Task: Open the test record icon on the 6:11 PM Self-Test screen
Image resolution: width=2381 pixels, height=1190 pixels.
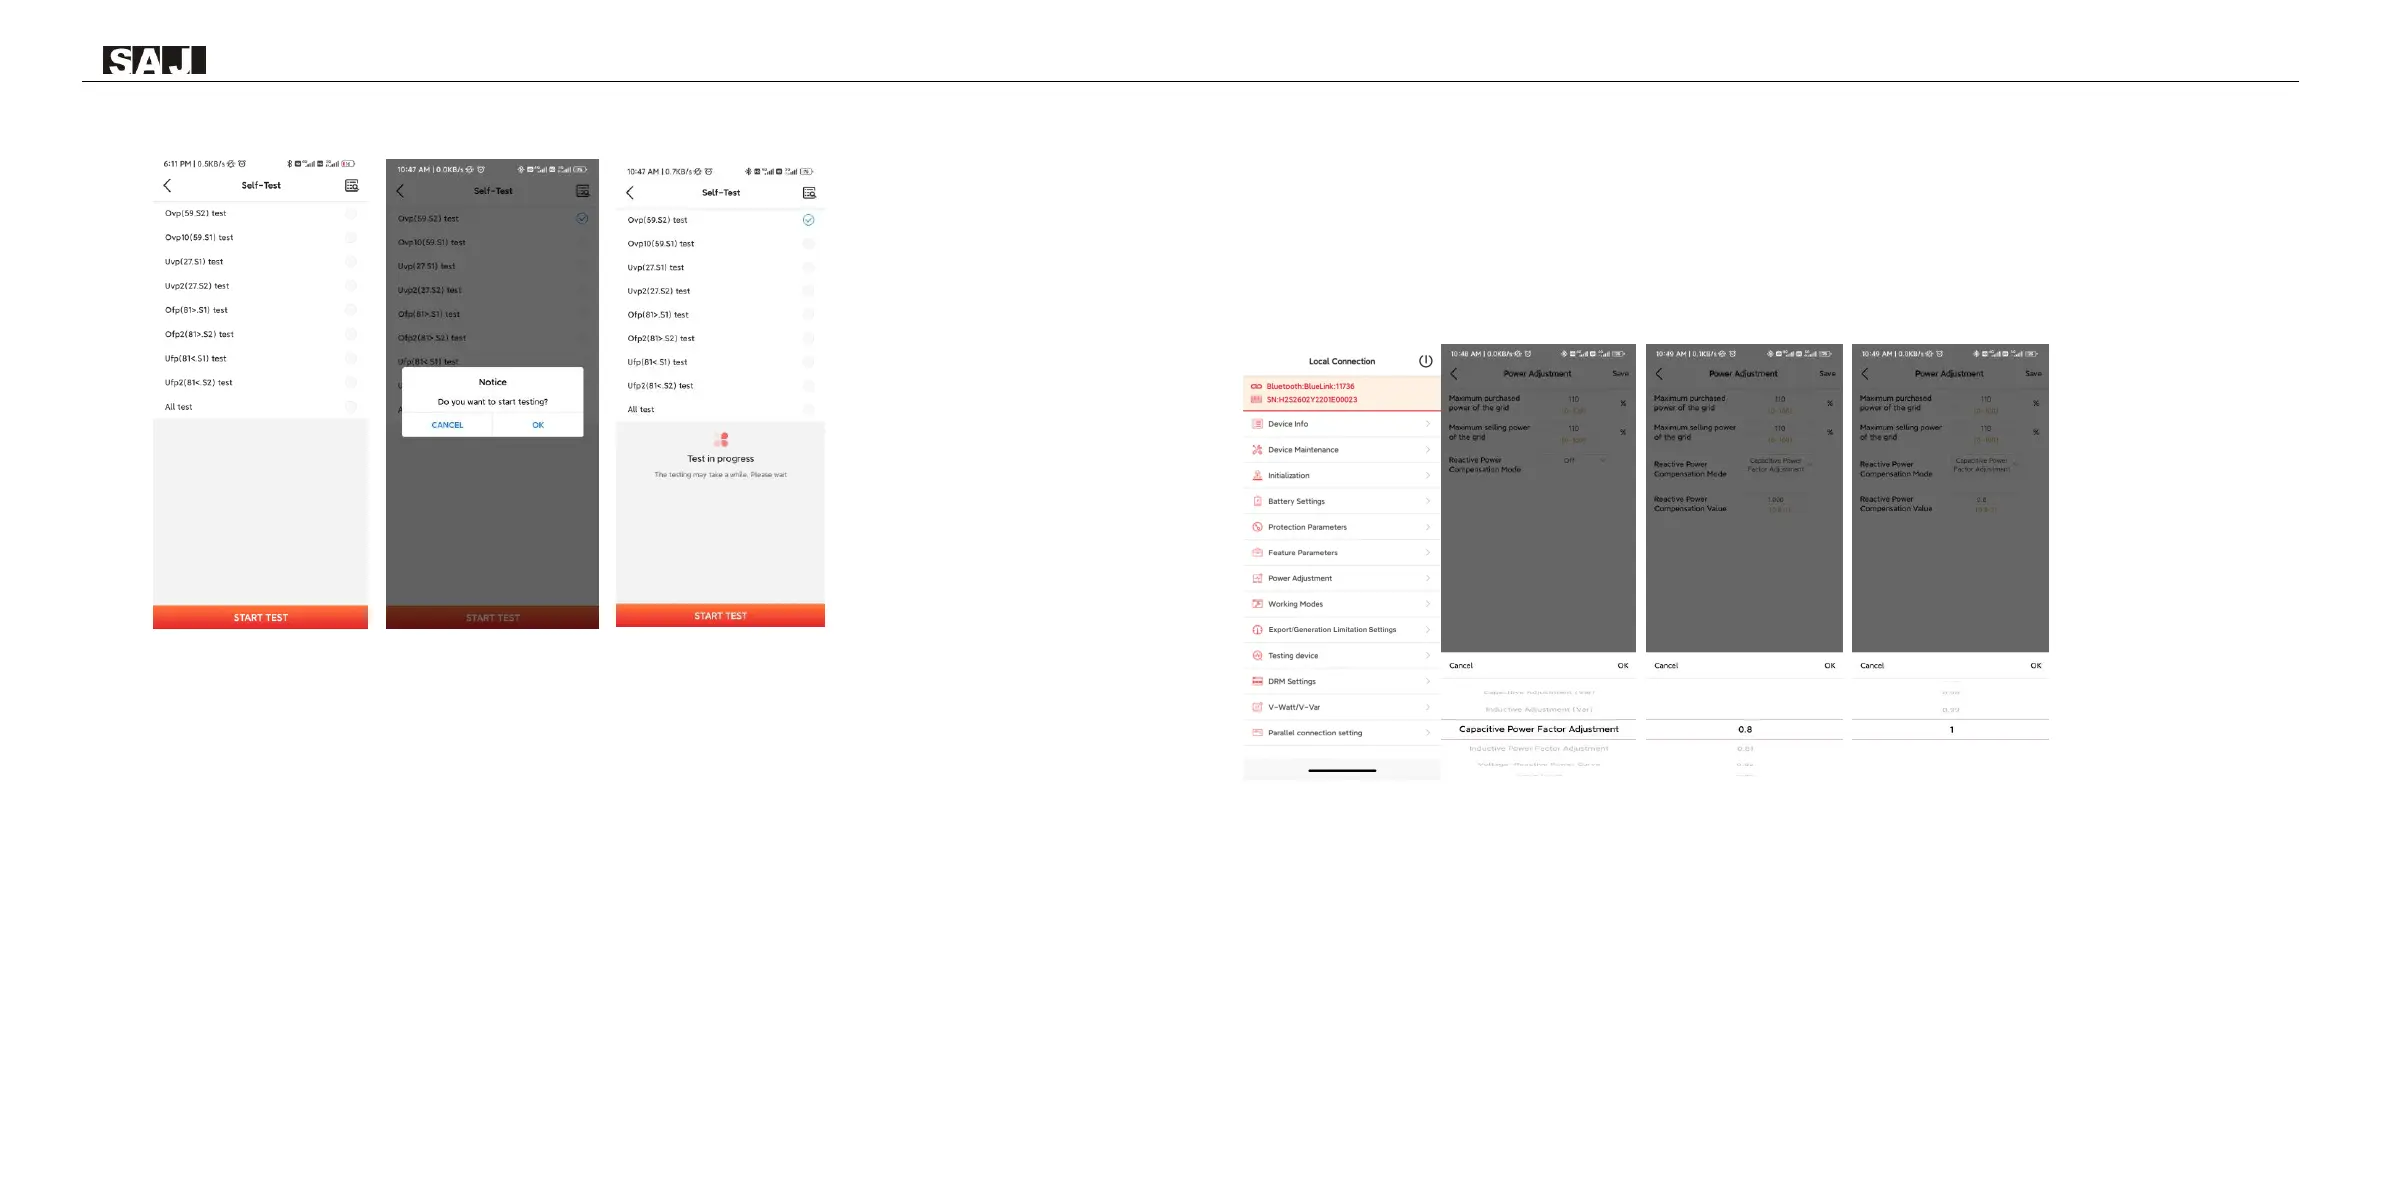Action: tap(351, 185)
